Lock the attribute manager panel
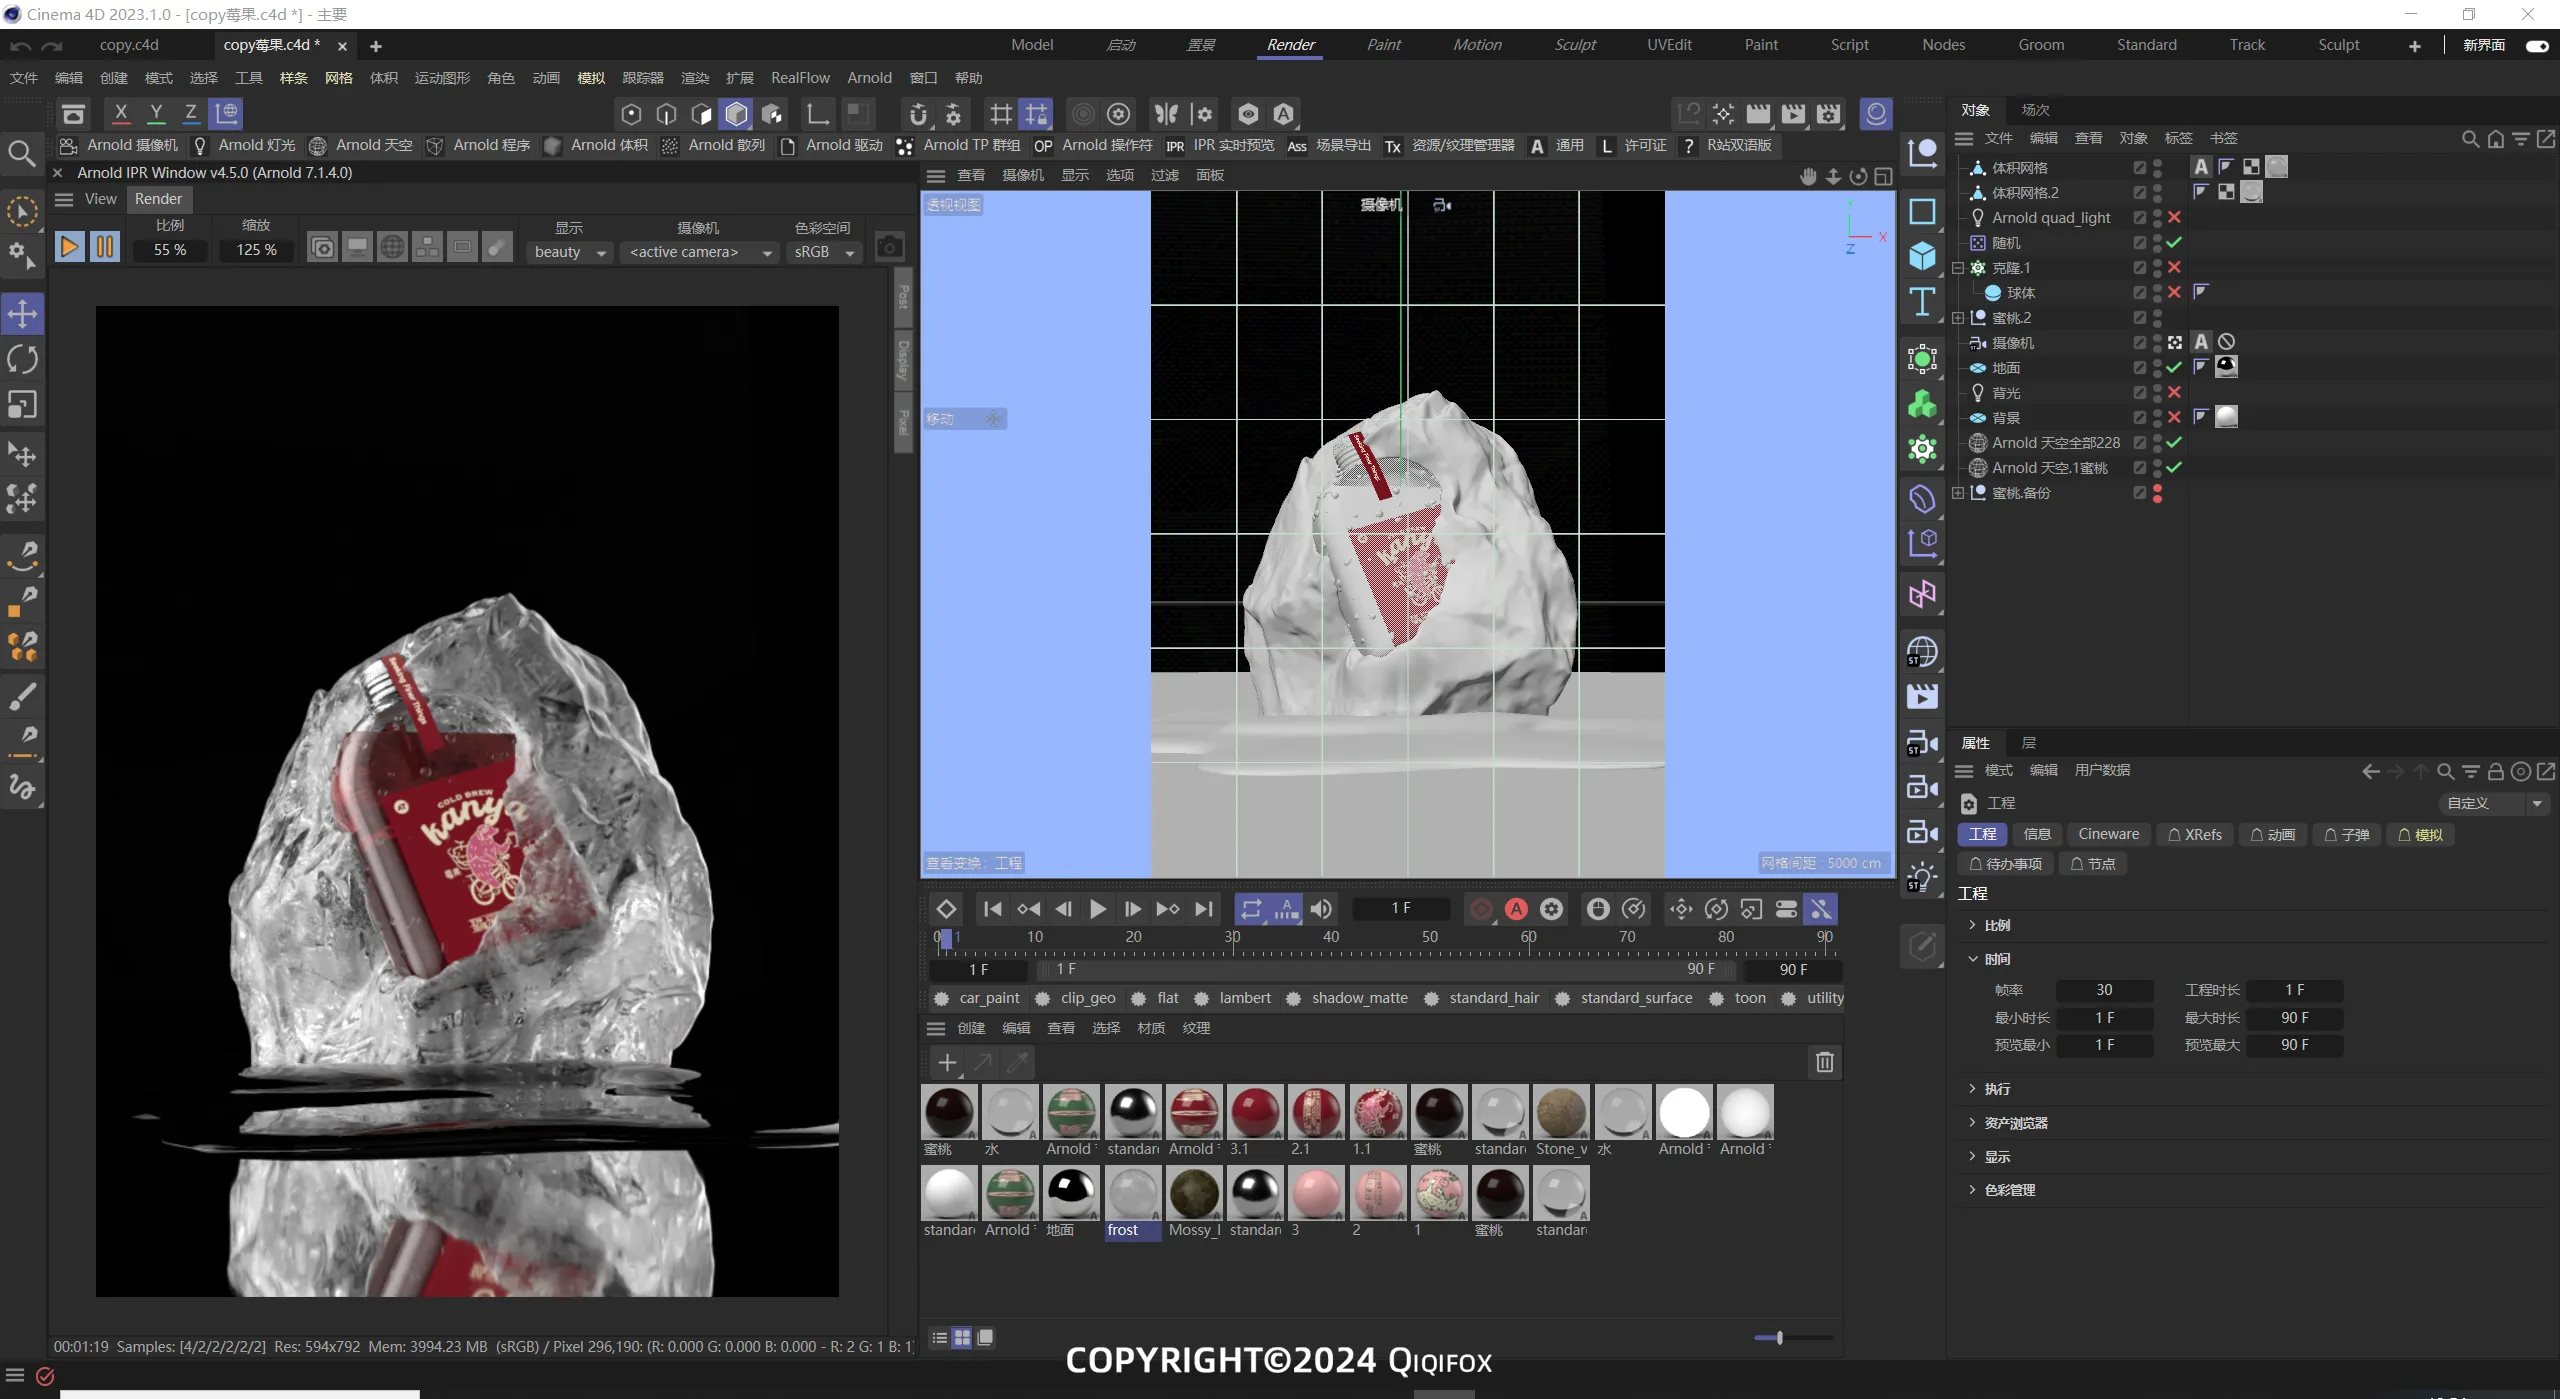Screen dimensions: 2560x1399 2495,771
